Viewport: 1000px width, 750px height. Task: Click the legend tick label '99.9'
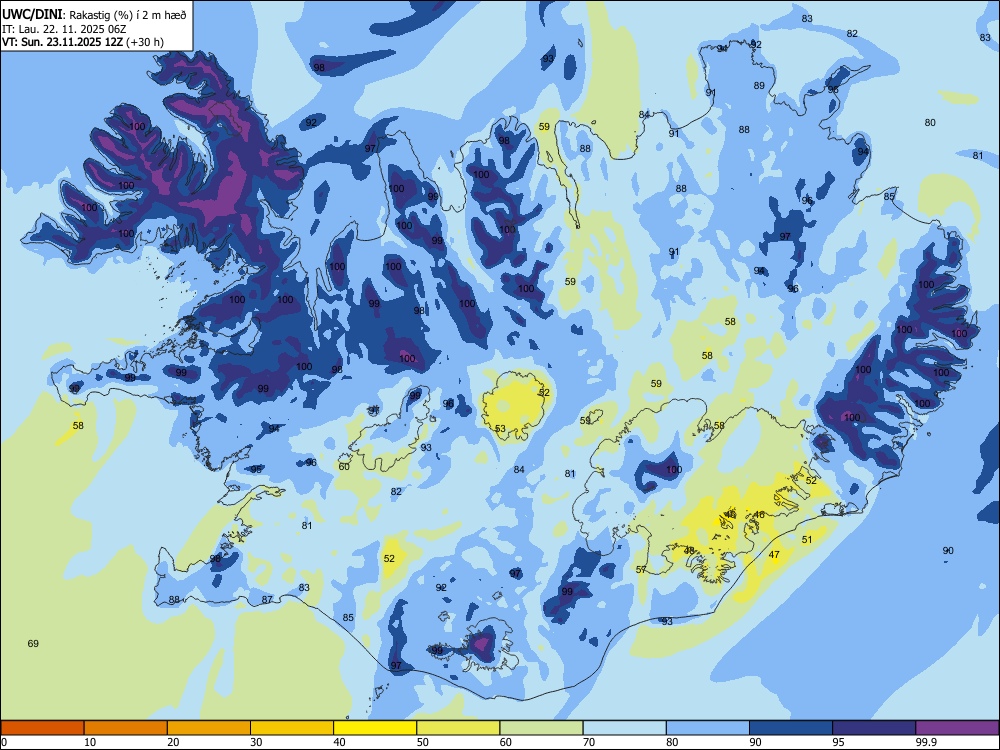point(925,742)
